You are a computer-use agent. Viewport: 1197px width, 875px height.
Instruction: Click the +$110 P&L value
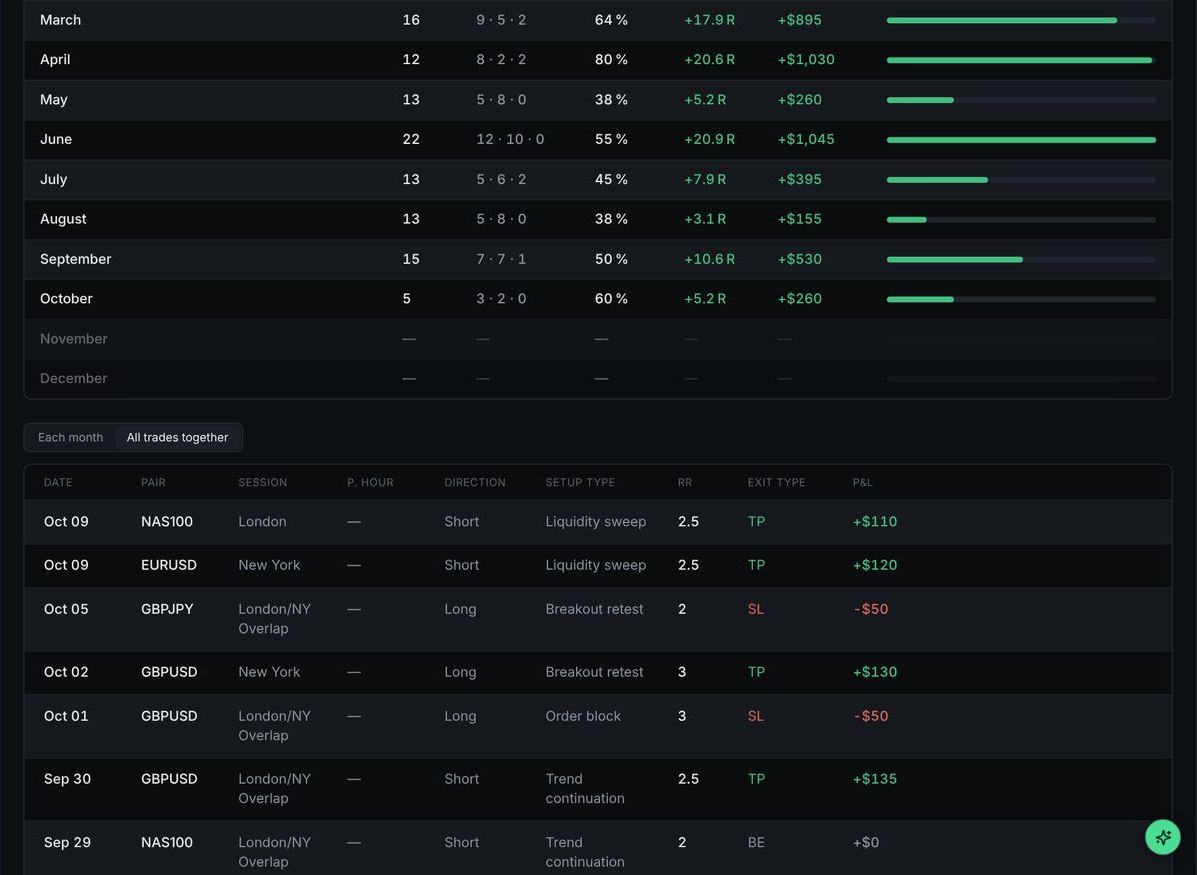pos(875,522)
